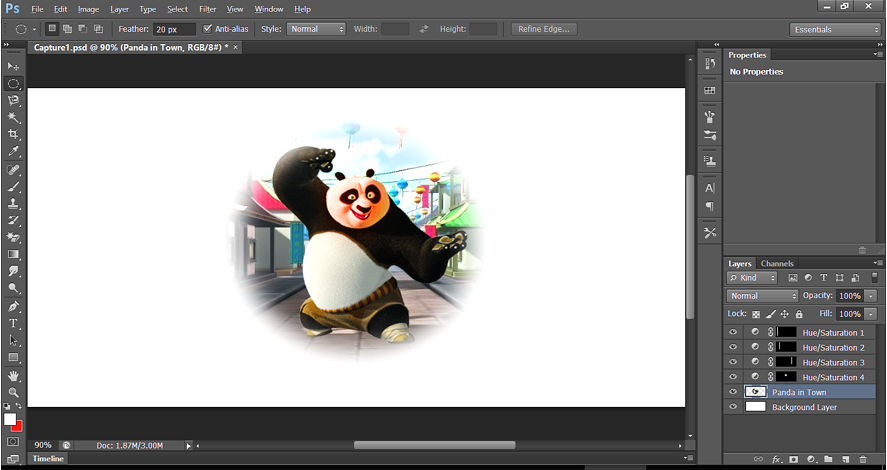Open the Character panel icon
887x470 pixels.
[x=710, y=188]
